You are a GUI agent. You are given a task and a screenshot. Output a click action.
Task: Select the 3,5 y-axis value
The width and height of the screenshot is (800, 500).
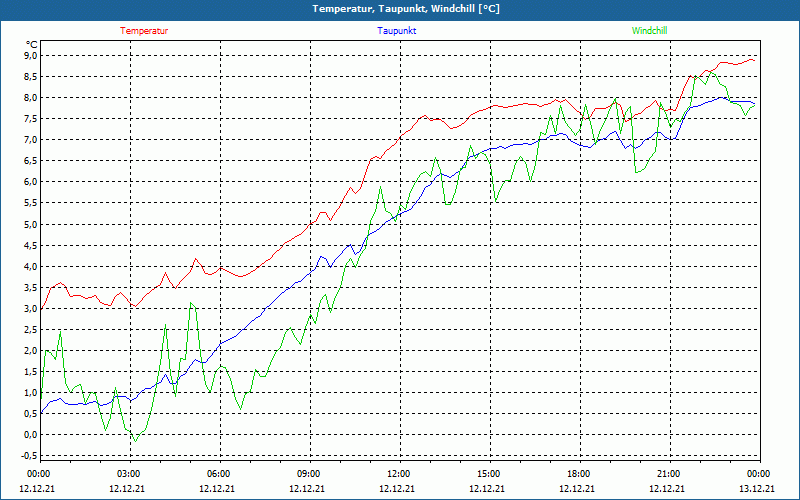coord(31,287)
